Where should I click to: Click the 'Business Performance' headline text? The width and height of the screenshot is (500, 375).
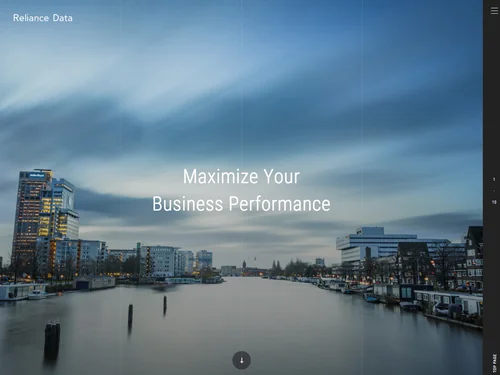241,204
